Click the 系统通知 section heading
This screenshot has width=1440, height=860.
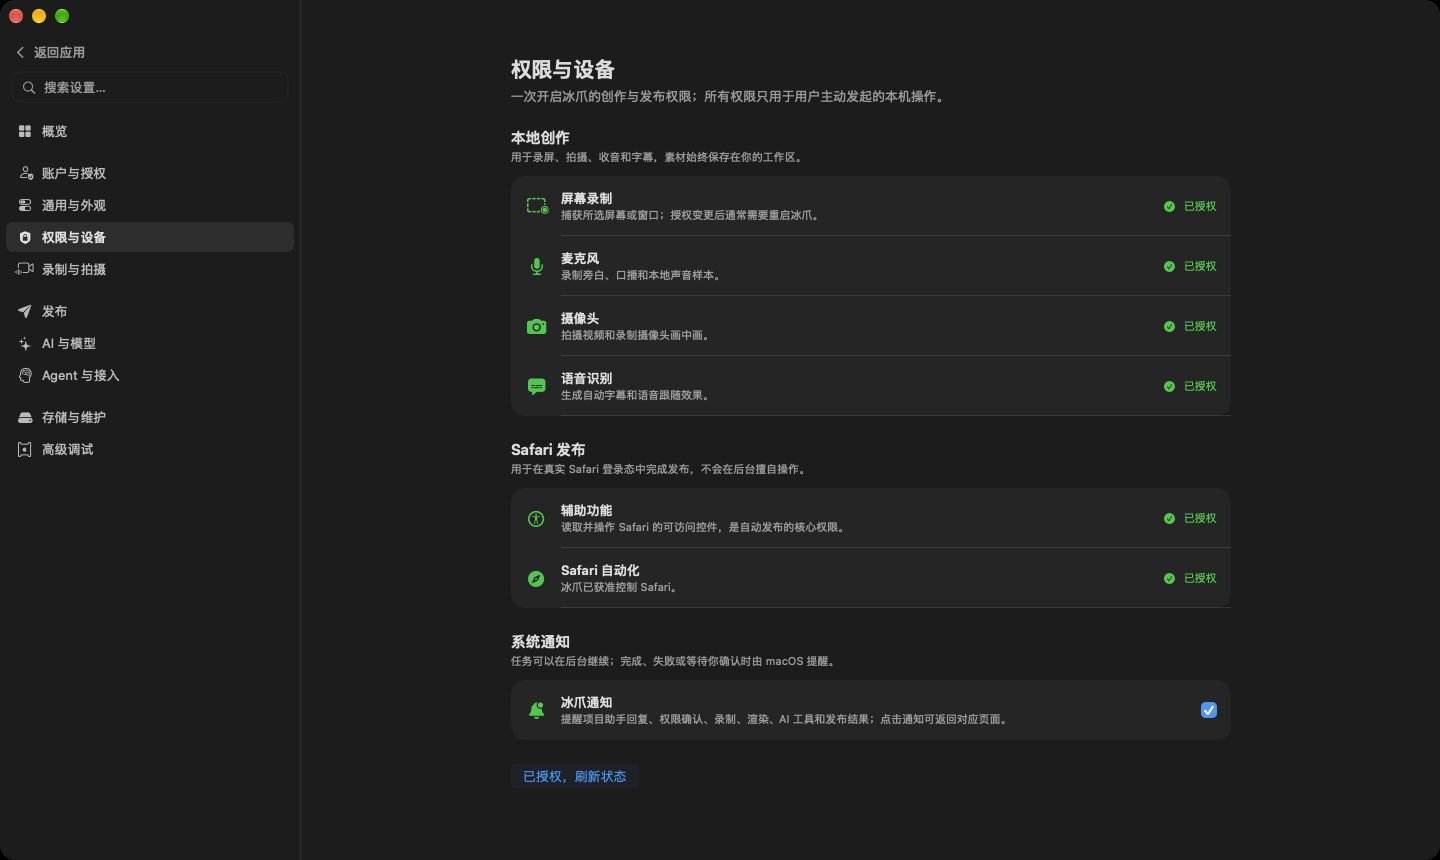pyautogui.click(x=540, y=642)
